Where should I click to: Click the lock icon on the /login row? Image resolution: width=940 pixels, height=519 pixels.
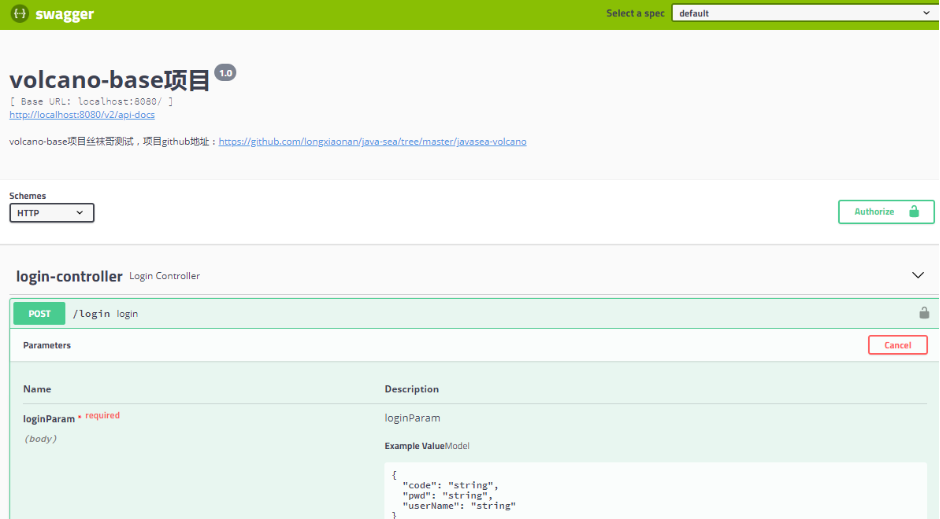(x=924, y=313)
